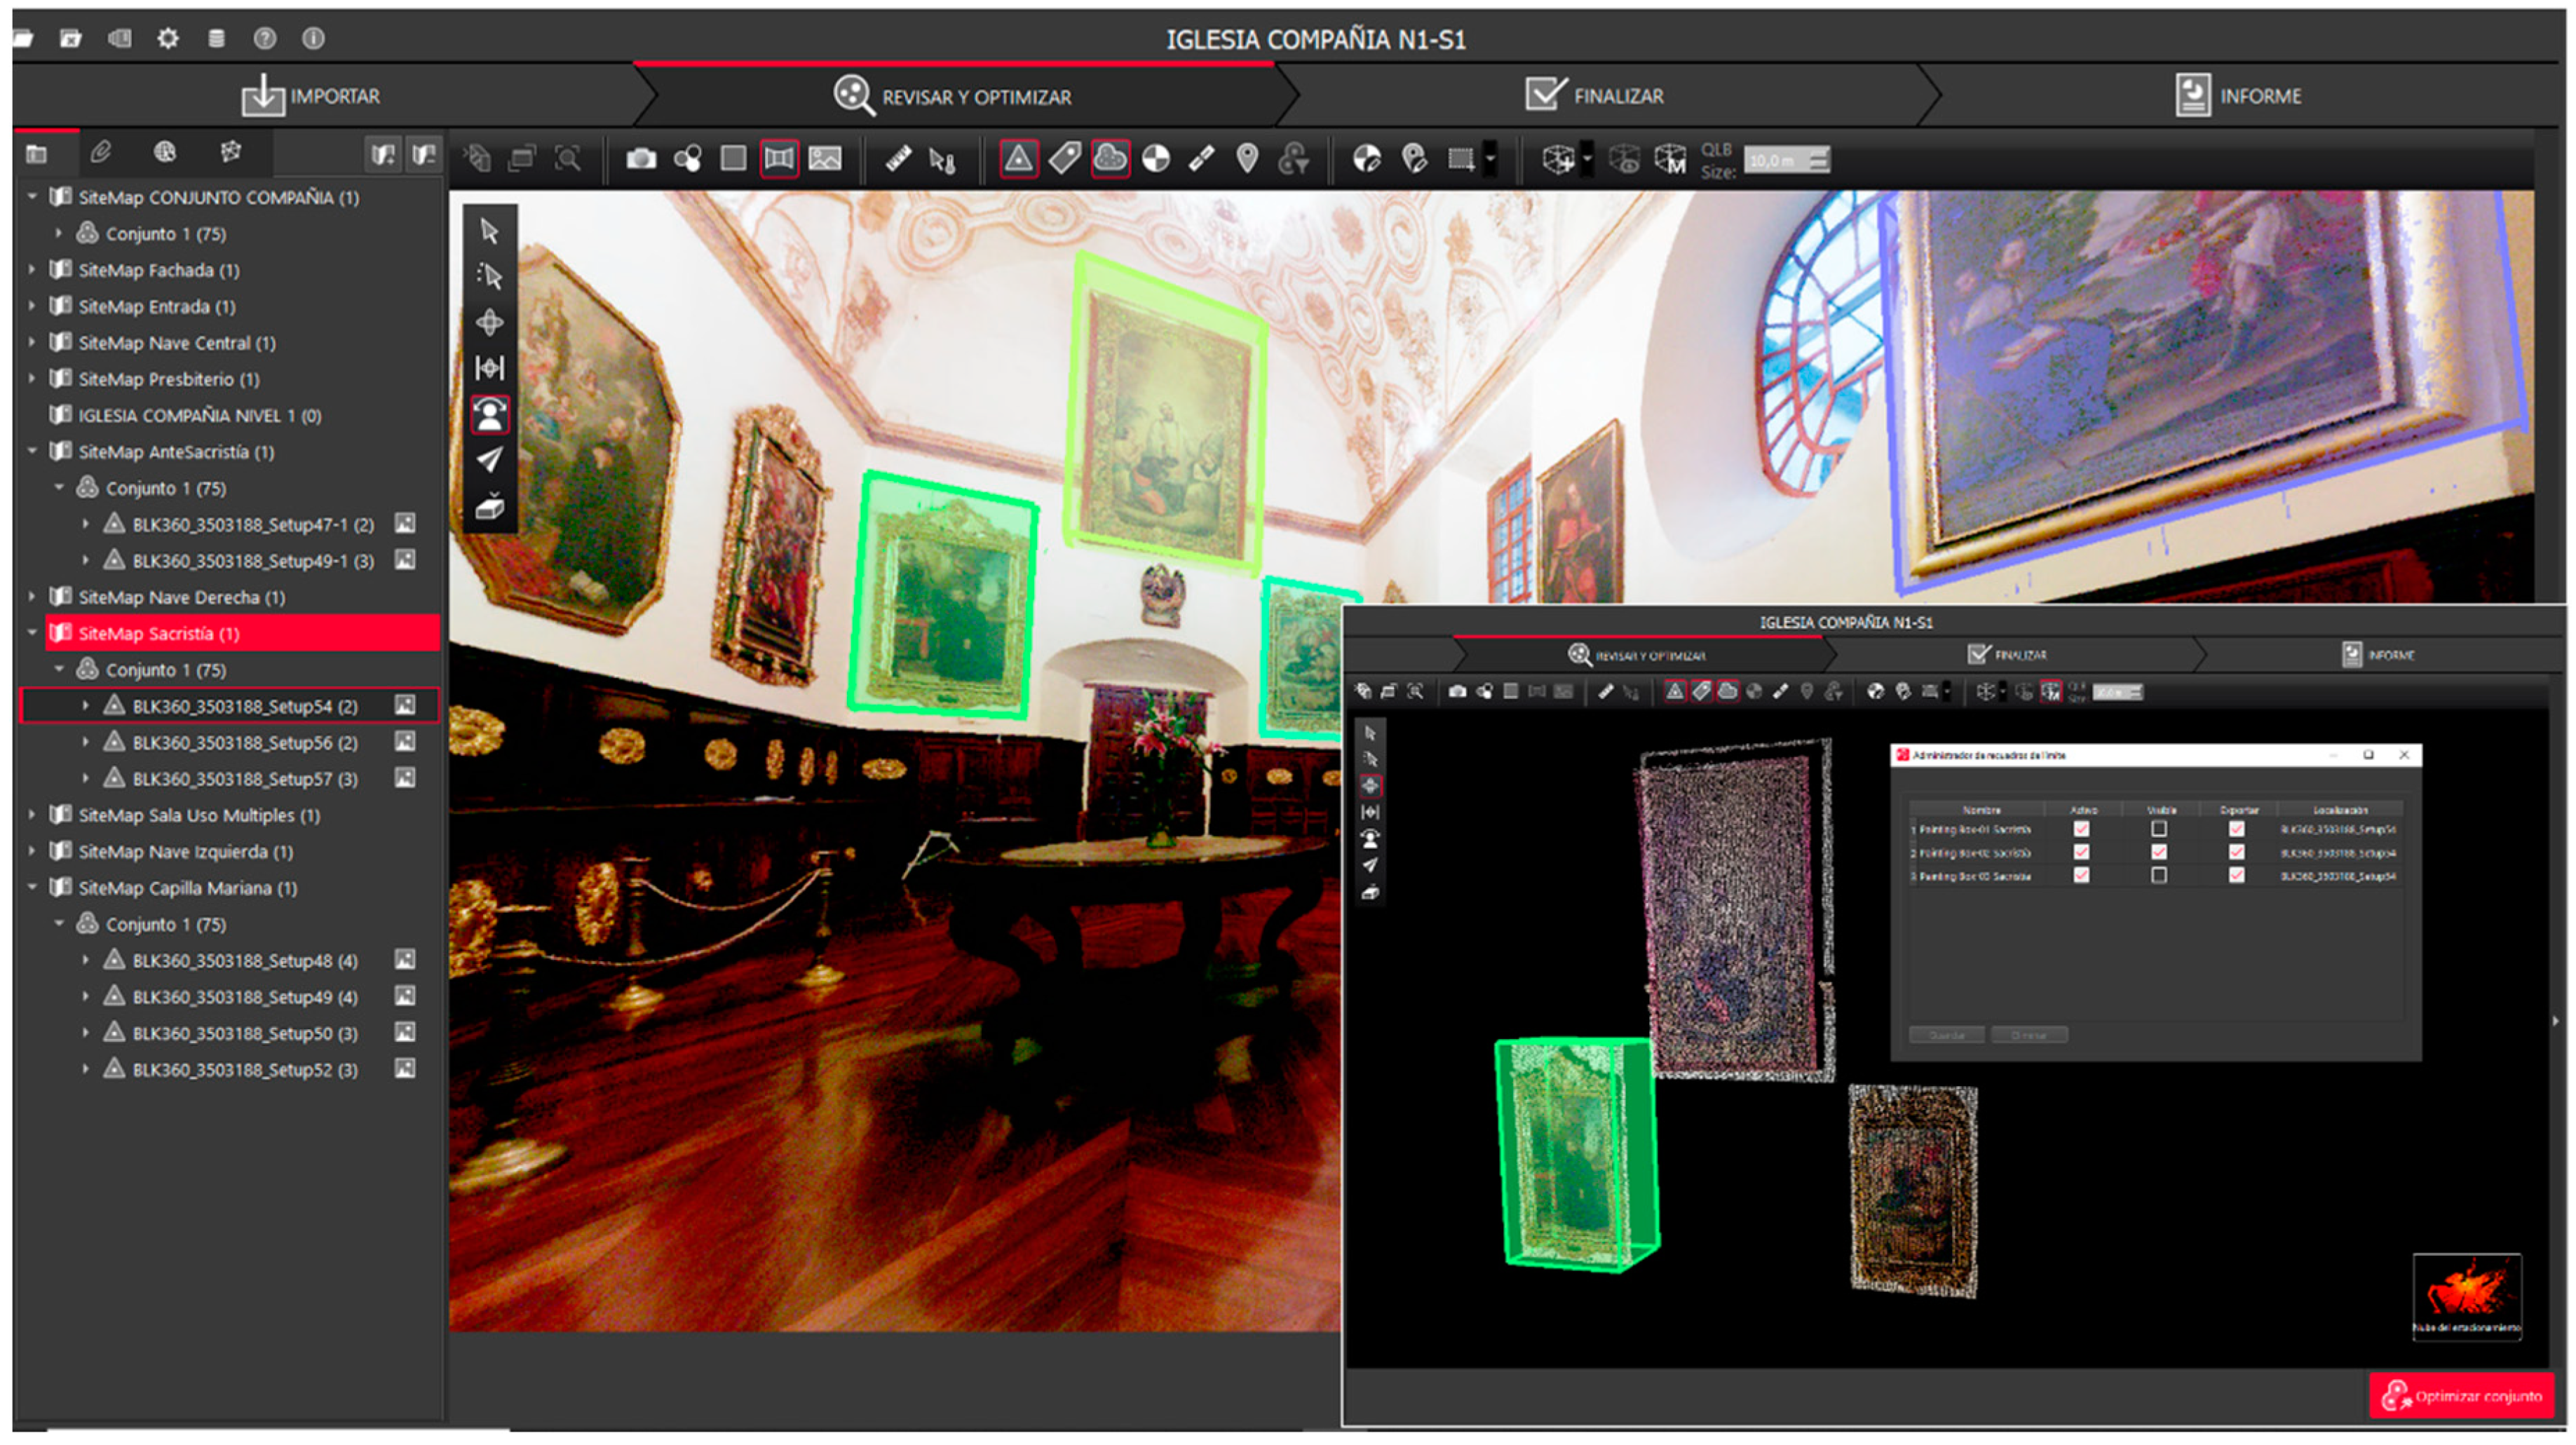Toggle the setup triangle icon in toolbar
This screenshot has height=1445, width=2576.
1018,159
